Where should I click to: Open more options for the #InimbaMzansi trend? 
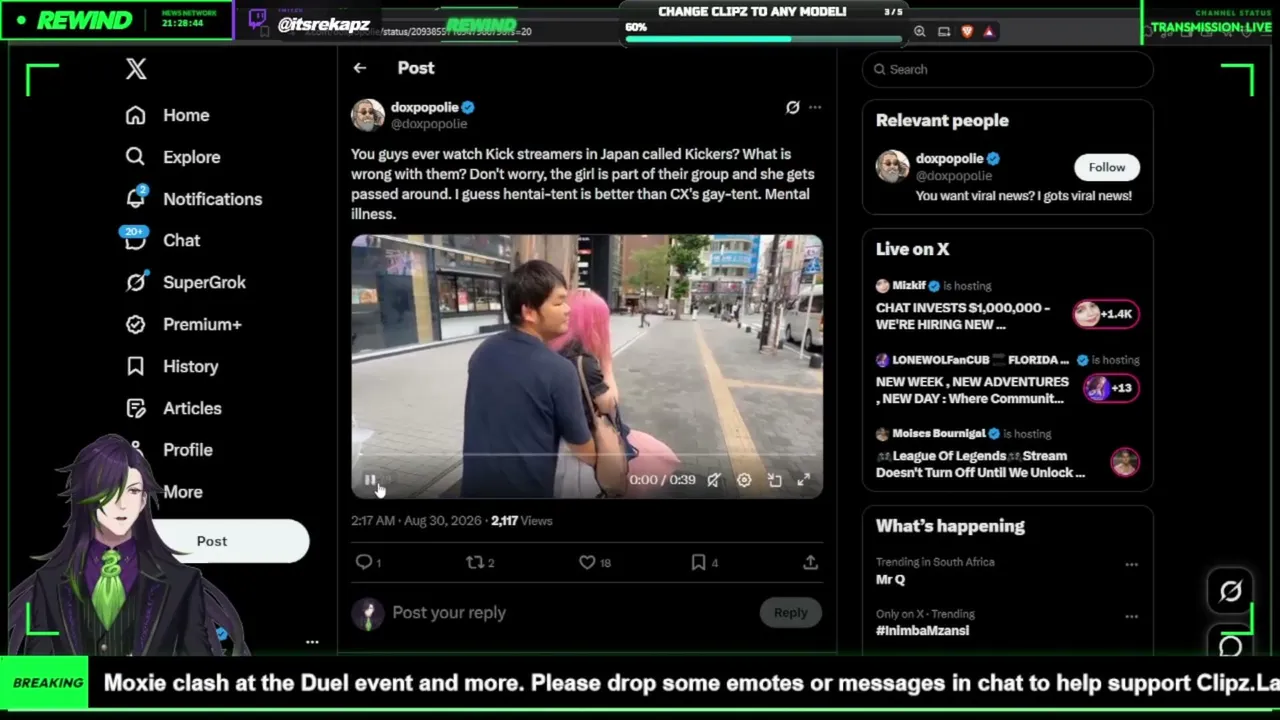coord(1131,616)
